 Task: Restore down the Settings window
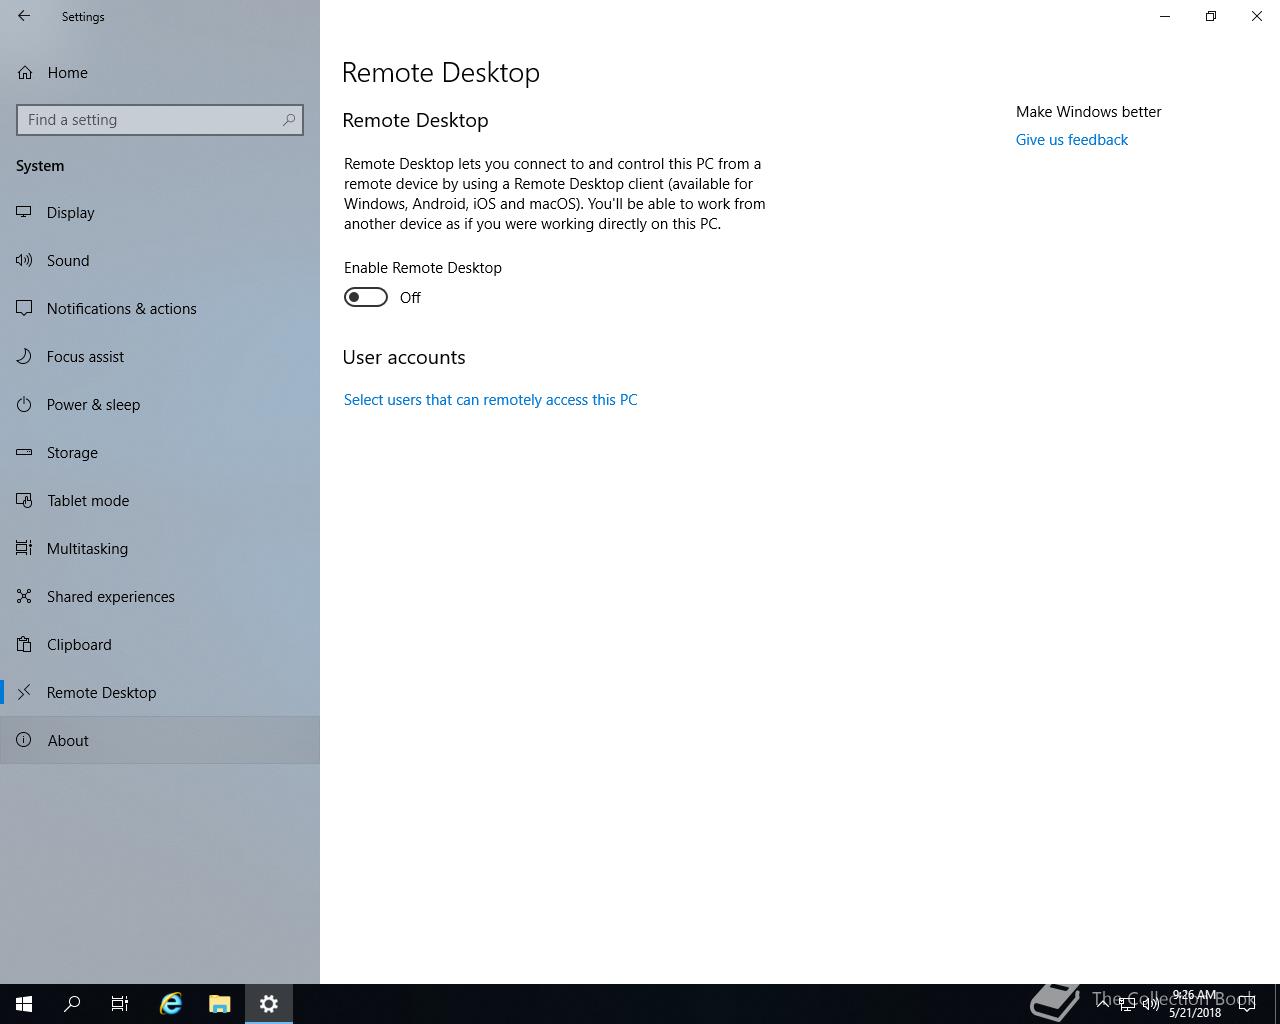[x=1211, y=16]
